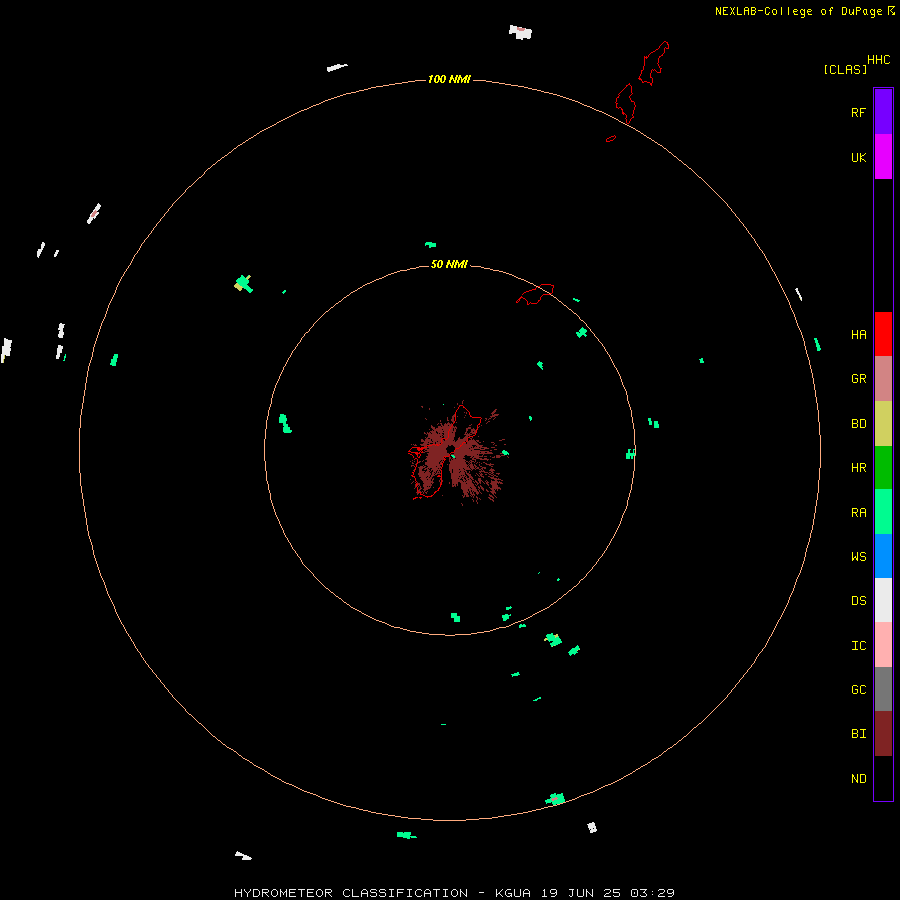Click the RF legend label
The width and height of the screenshot is (900, 900).
(858, 113)
